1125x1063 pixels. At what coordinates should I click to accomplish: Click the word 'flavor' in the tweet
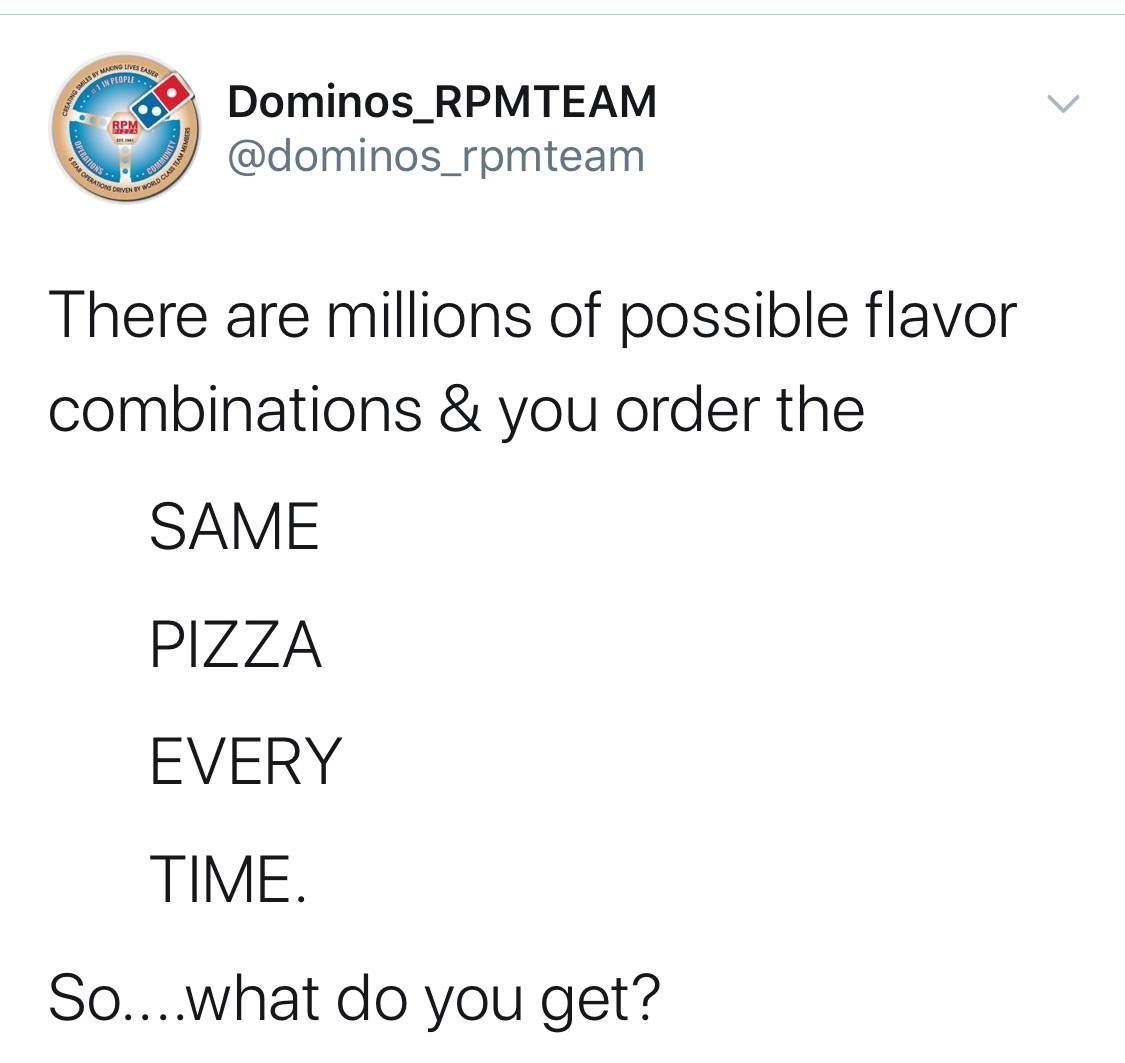[x=941, y=315]
